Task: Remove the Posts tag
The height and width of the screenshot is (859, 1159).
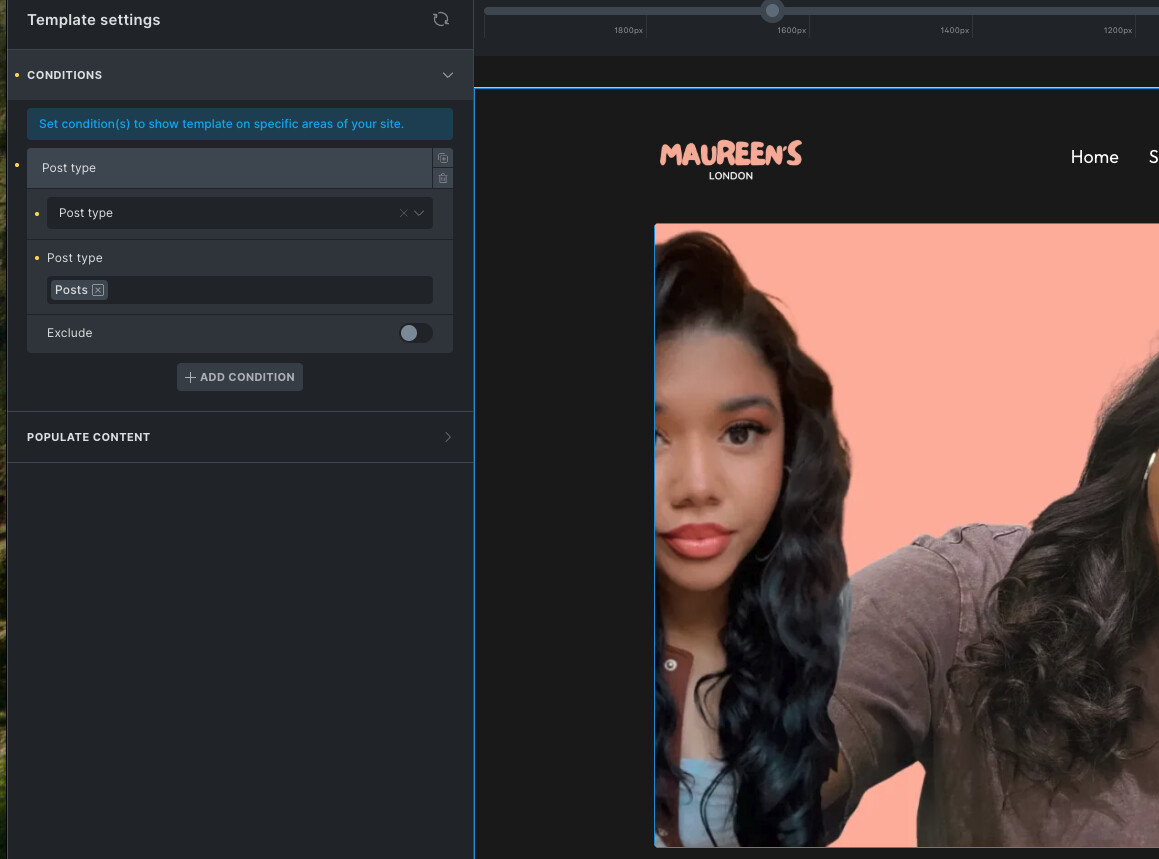Action: pyautogui.click(x=98, y=290)
